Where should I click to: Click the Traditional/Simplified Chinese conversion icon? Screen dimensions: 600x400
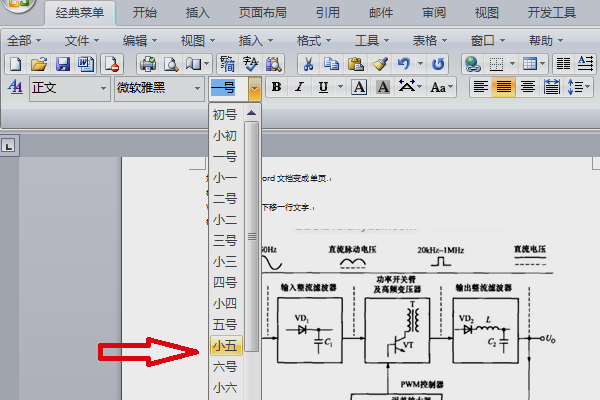click(x=227, y=64)
